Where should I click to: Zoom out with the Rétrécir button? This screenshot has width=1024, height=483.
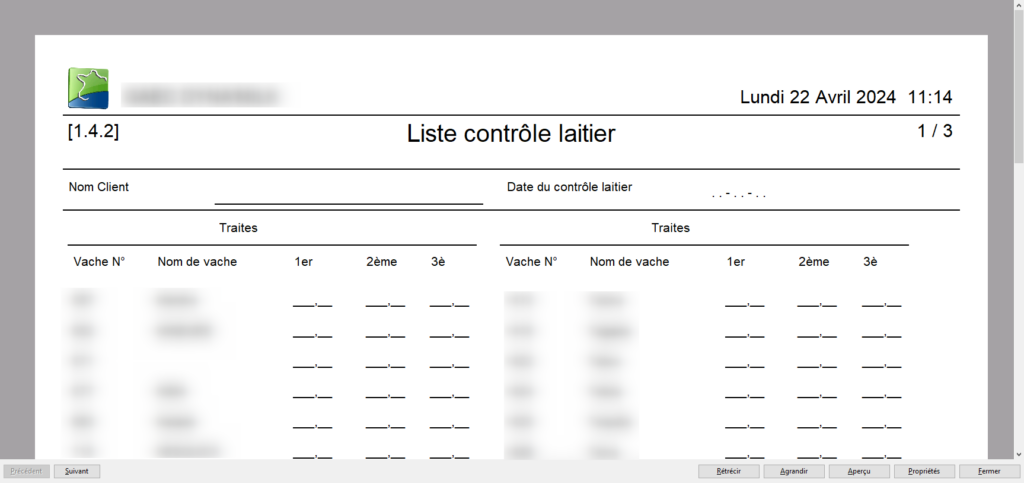coord(728,471)
